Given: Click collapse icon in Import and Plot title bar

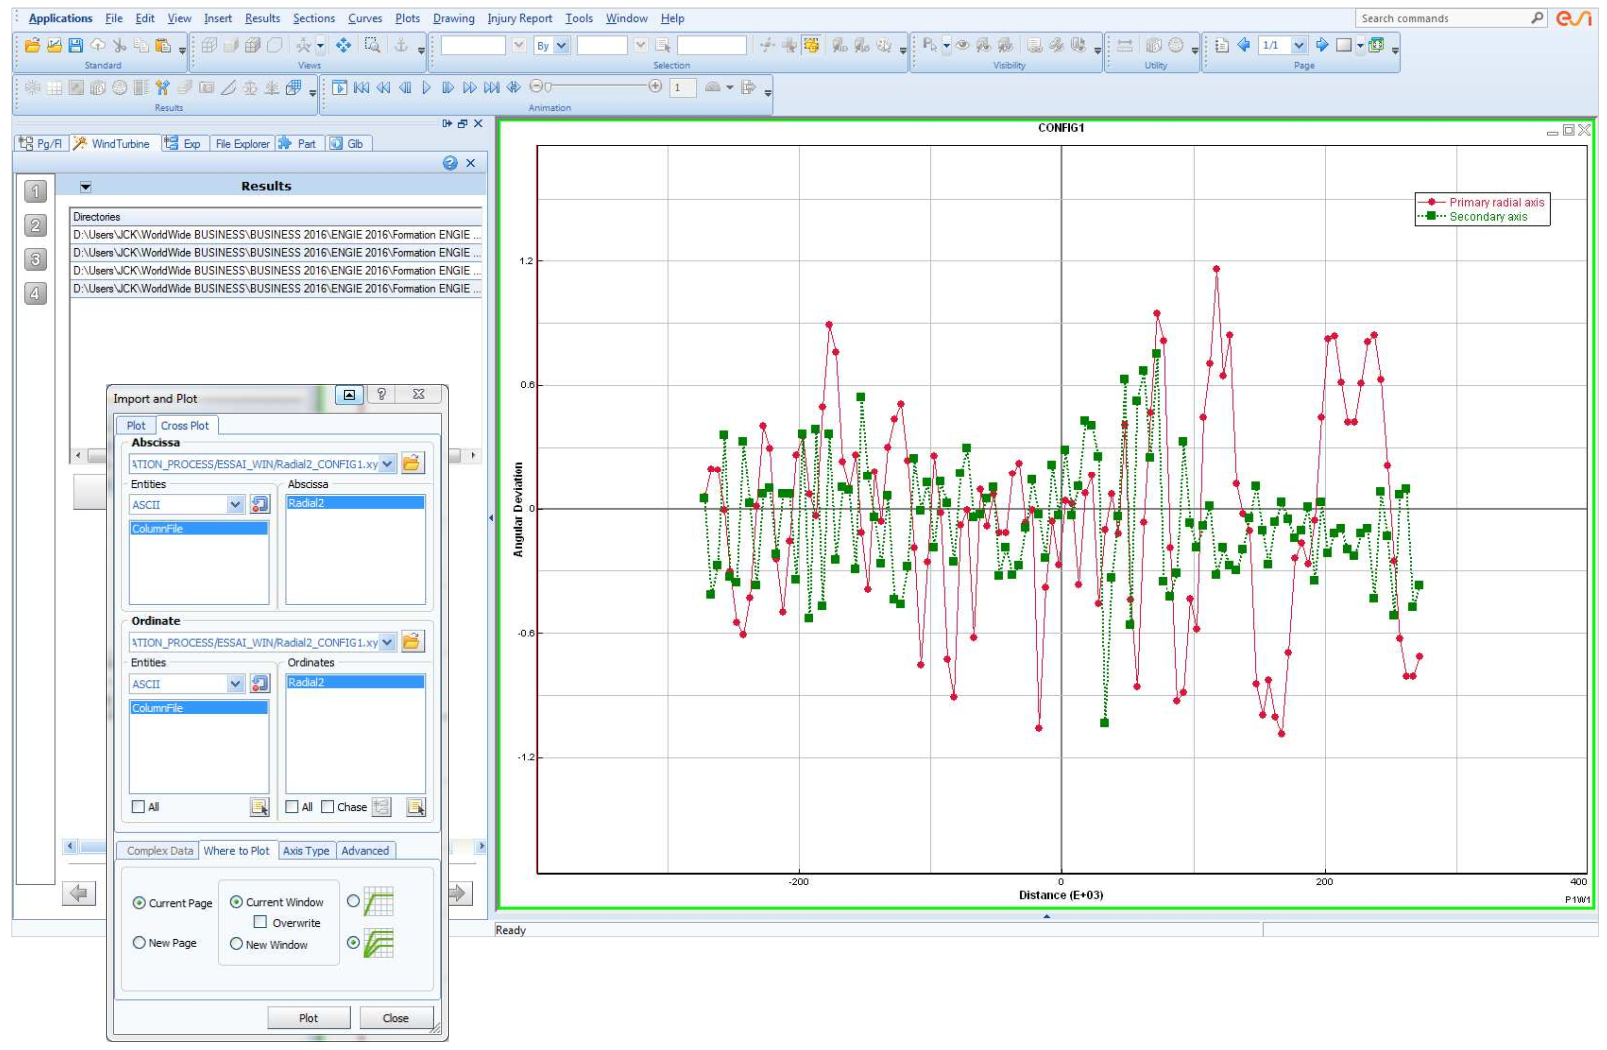Looking at the screenshot, I should (349, 395).
